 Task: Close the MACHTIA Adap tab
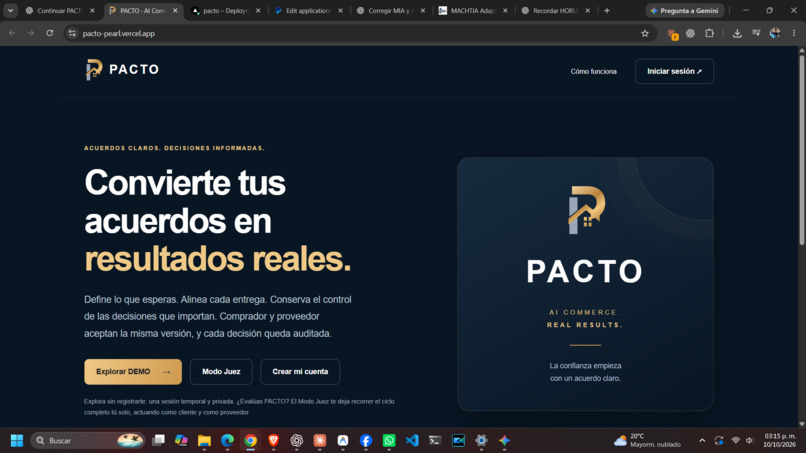[505, 10]
